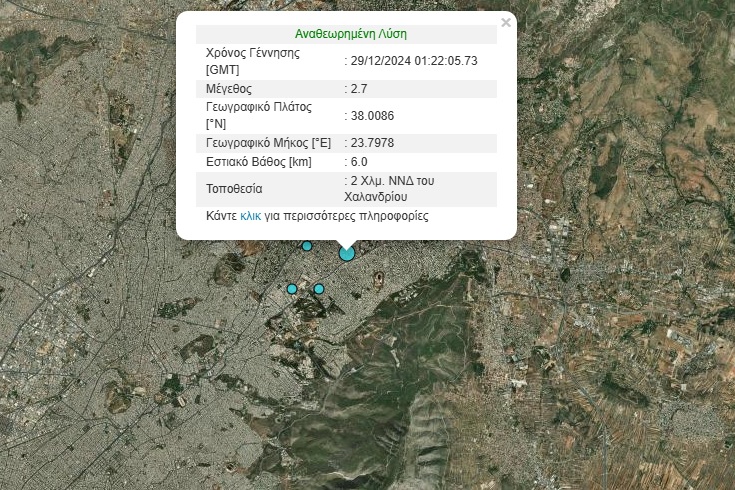The height and width of the screenshot is (490, 735).
Task: Click the 'Γεωγραφικό Πλάτος [°N]' label
Action: pos(259,115)
